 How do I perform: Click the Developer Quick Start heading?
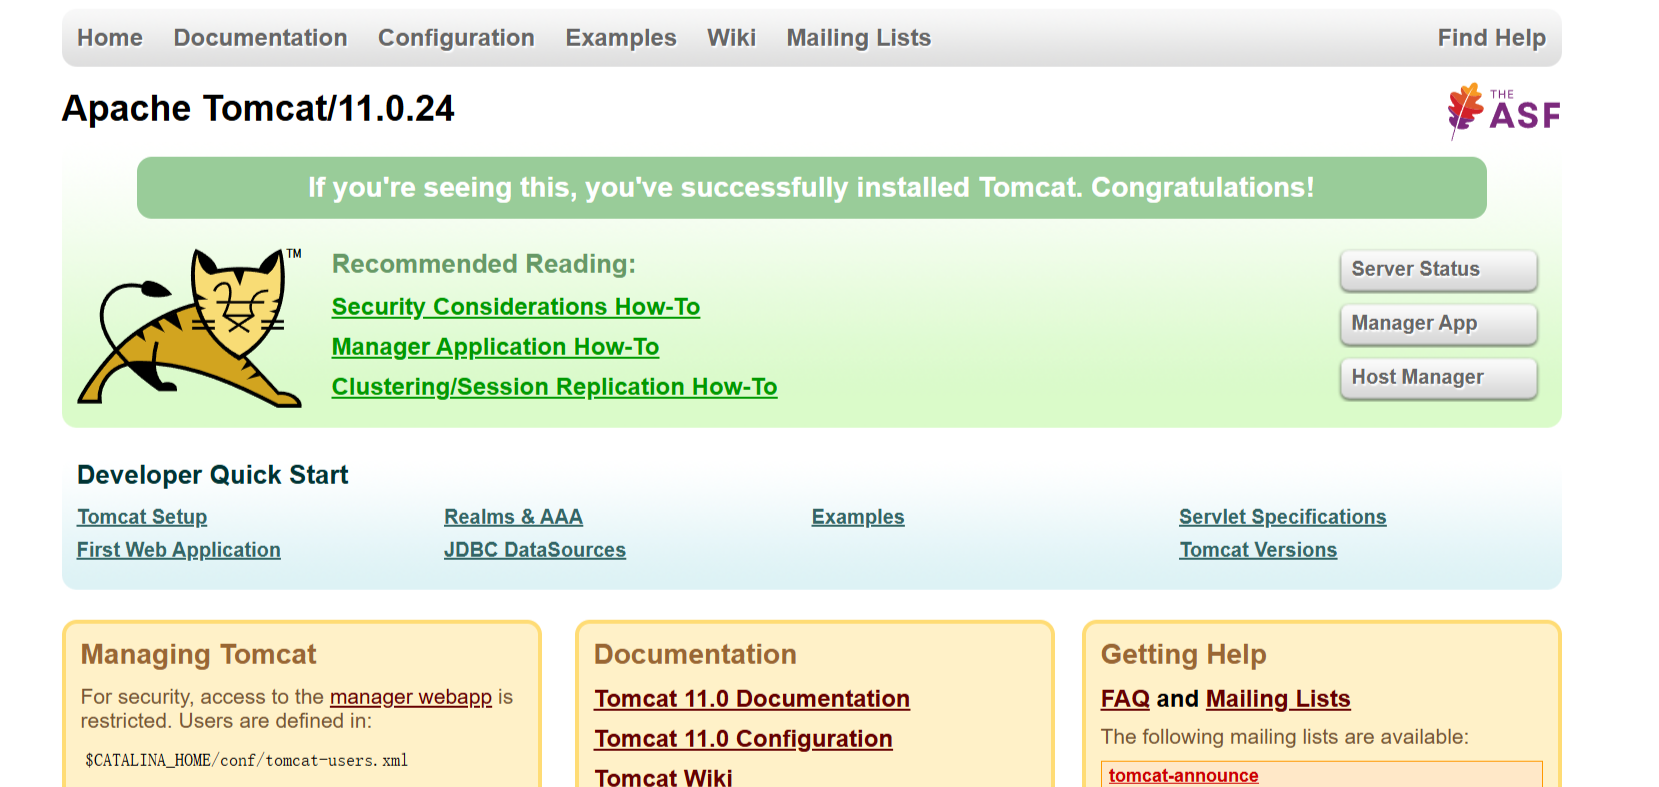[x=213, y=475]
